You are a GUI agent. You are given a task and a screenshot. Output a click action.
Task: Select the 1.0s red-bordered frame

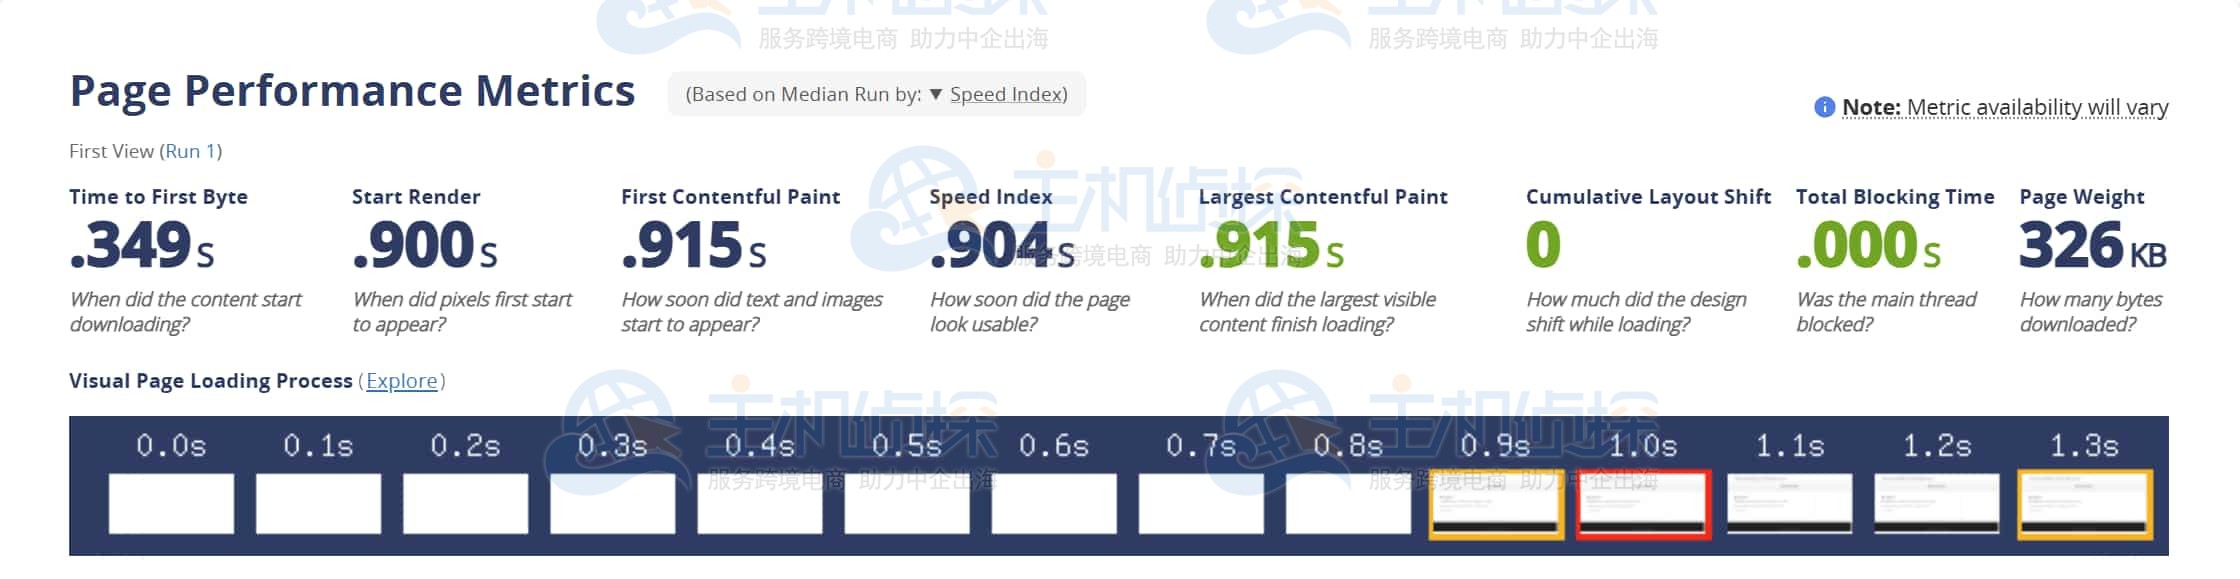[1643, 505]
